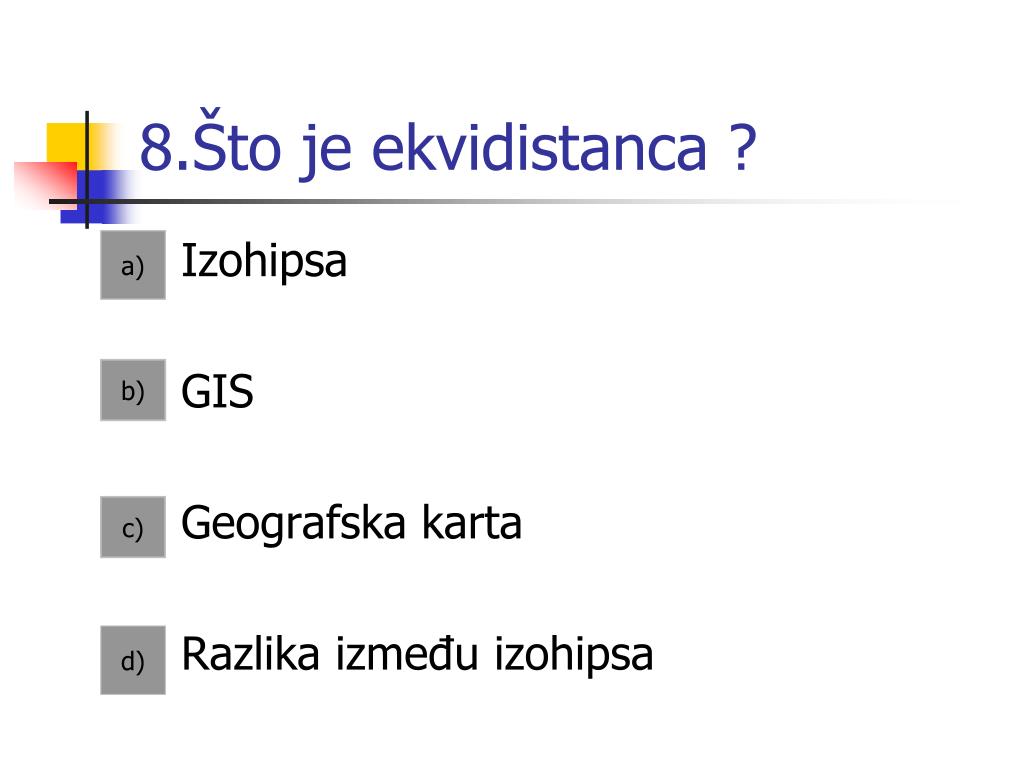This screenshot has width=1024, height=768.
Task: Choose the Geografska karta answer text
Action: [351, 524]
